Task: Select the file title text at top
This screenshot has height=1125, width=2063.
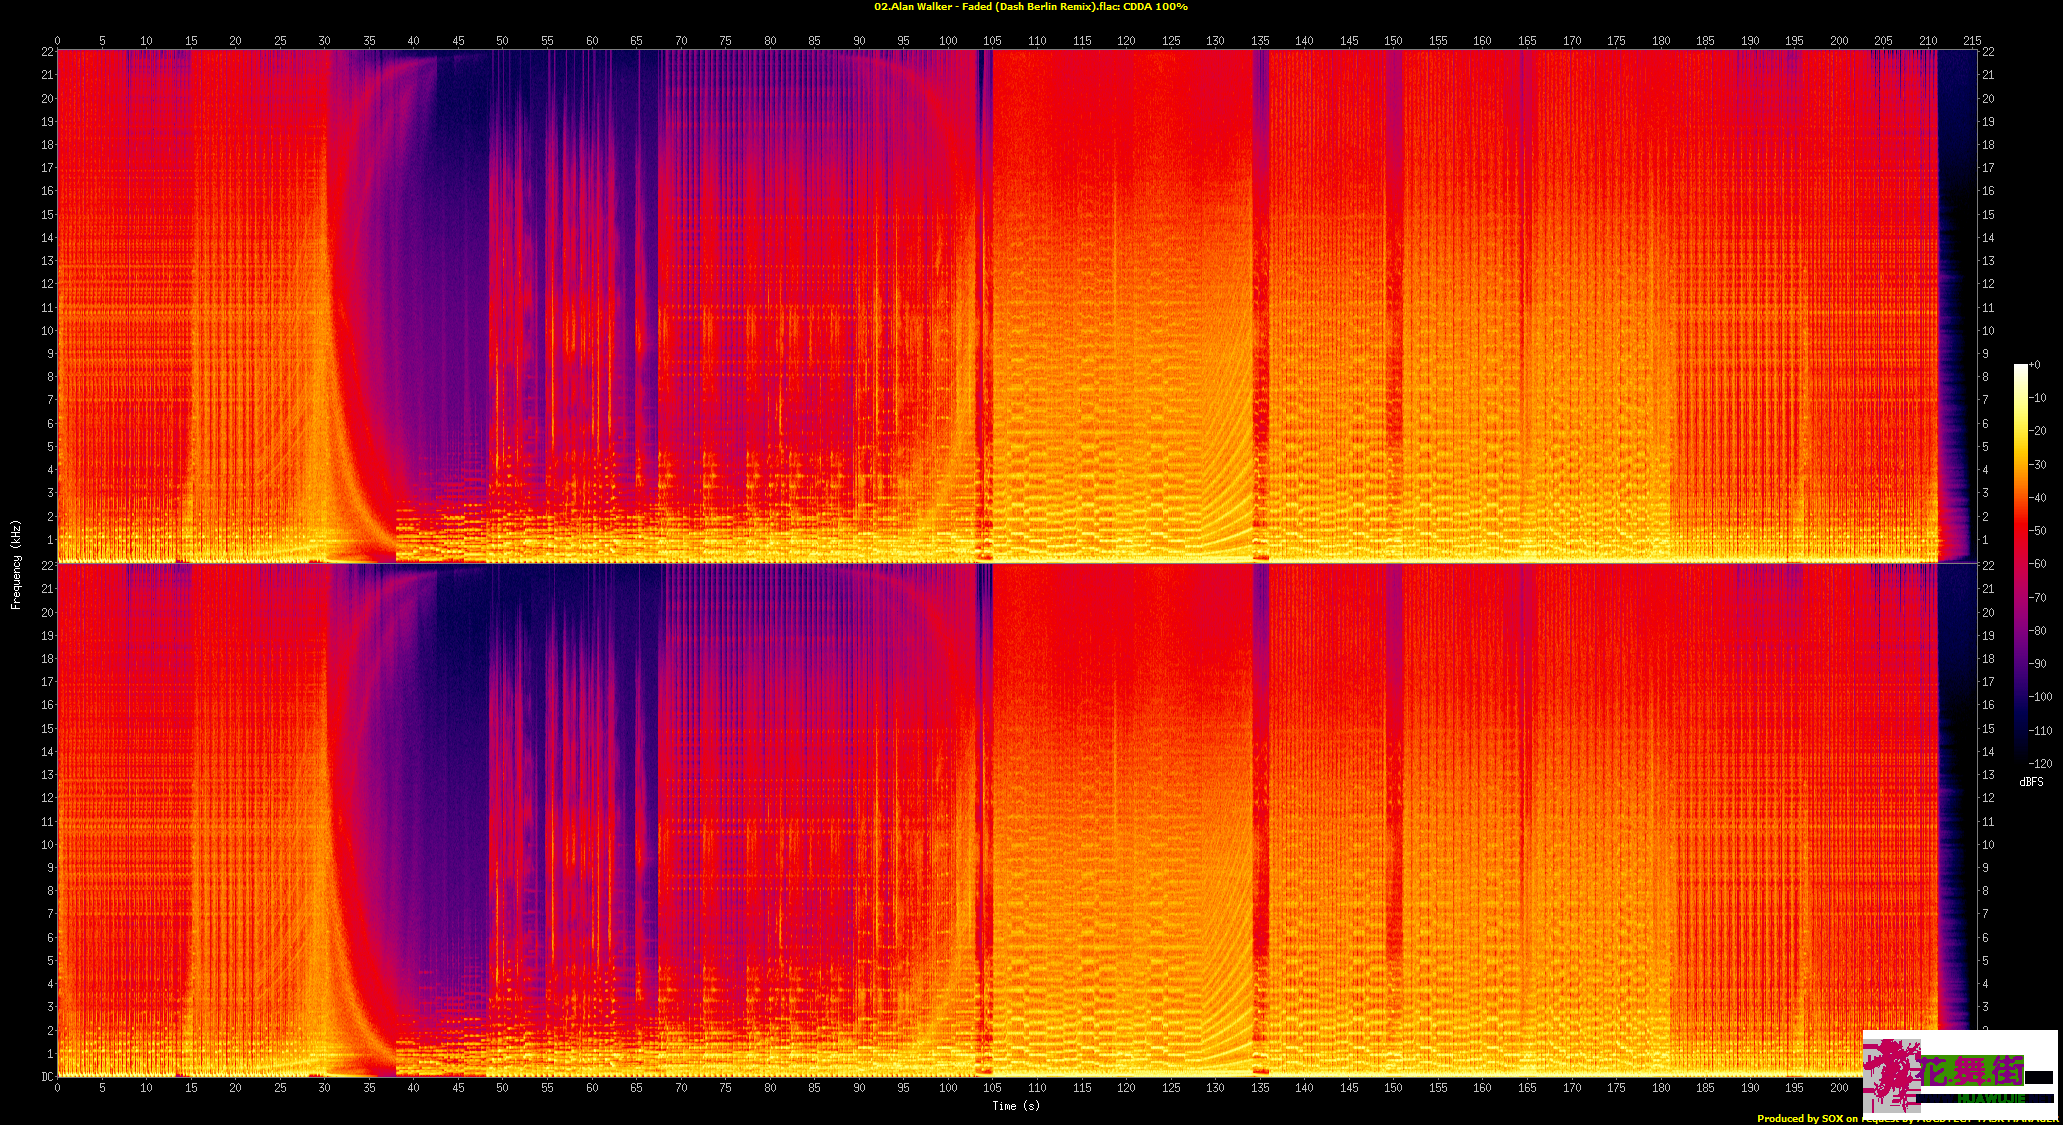Action: tap(1031, 7)
